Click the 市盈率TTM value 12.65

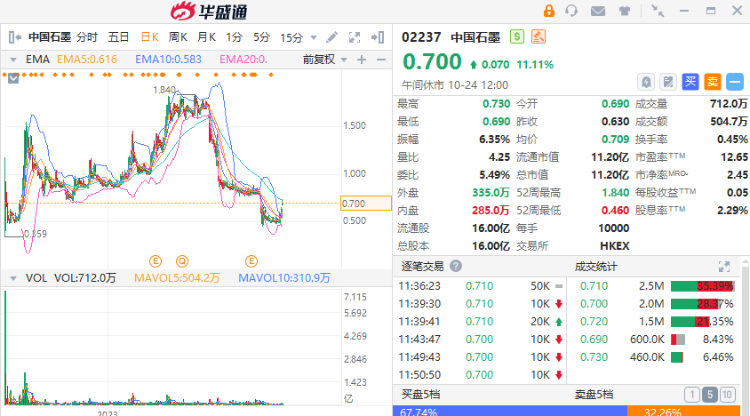(734, 157)
